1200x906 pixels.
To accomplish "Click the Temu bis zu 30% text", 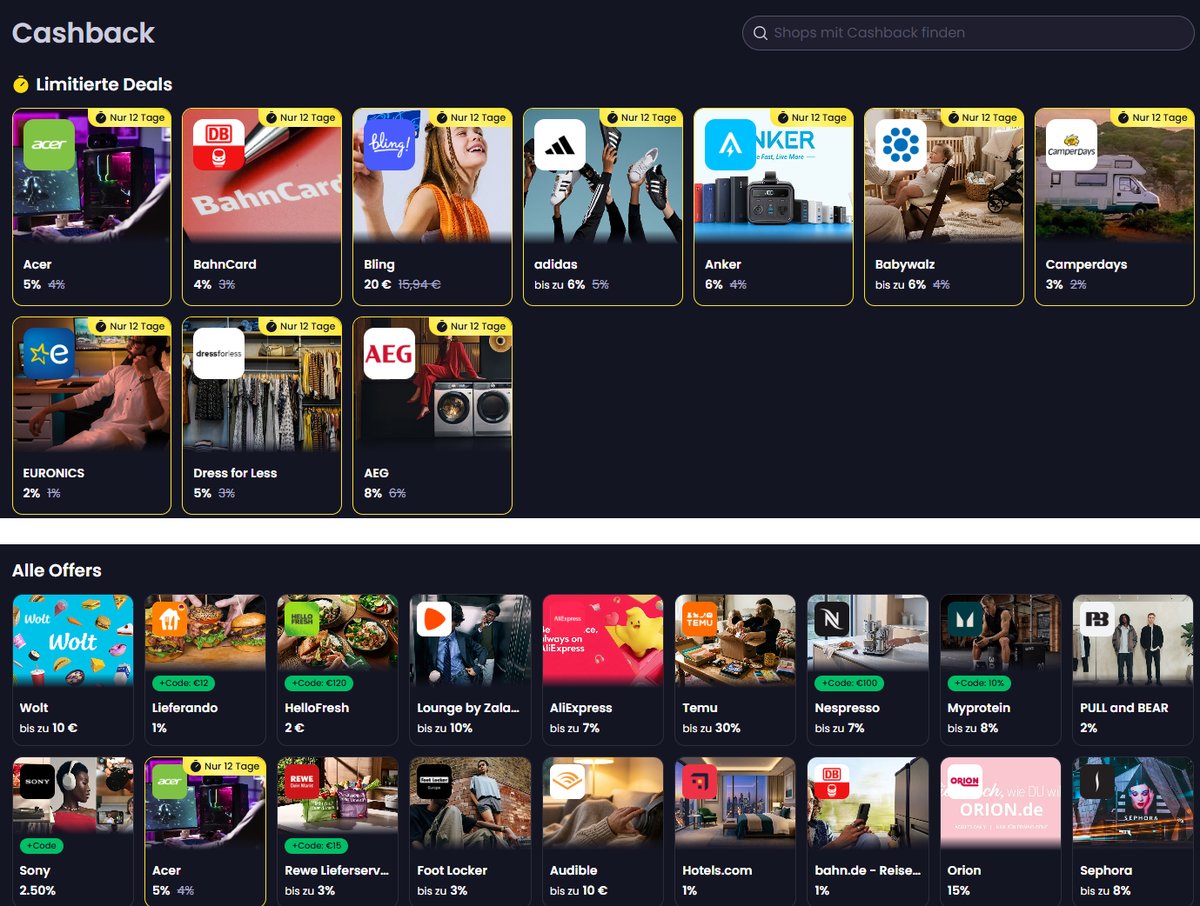I will pyautogui.click(x=711, y=728).
